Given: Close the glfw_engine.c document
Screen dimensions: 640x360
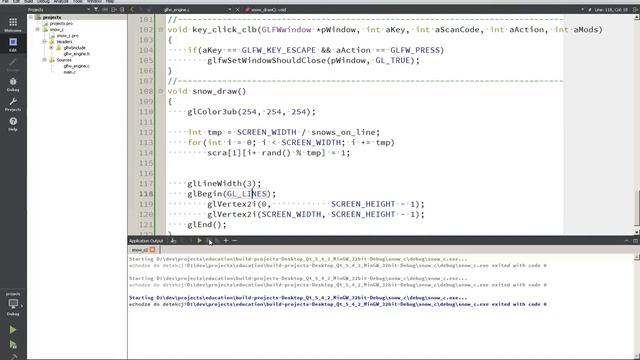Looking at the screenshot, I should coord(238,9).
